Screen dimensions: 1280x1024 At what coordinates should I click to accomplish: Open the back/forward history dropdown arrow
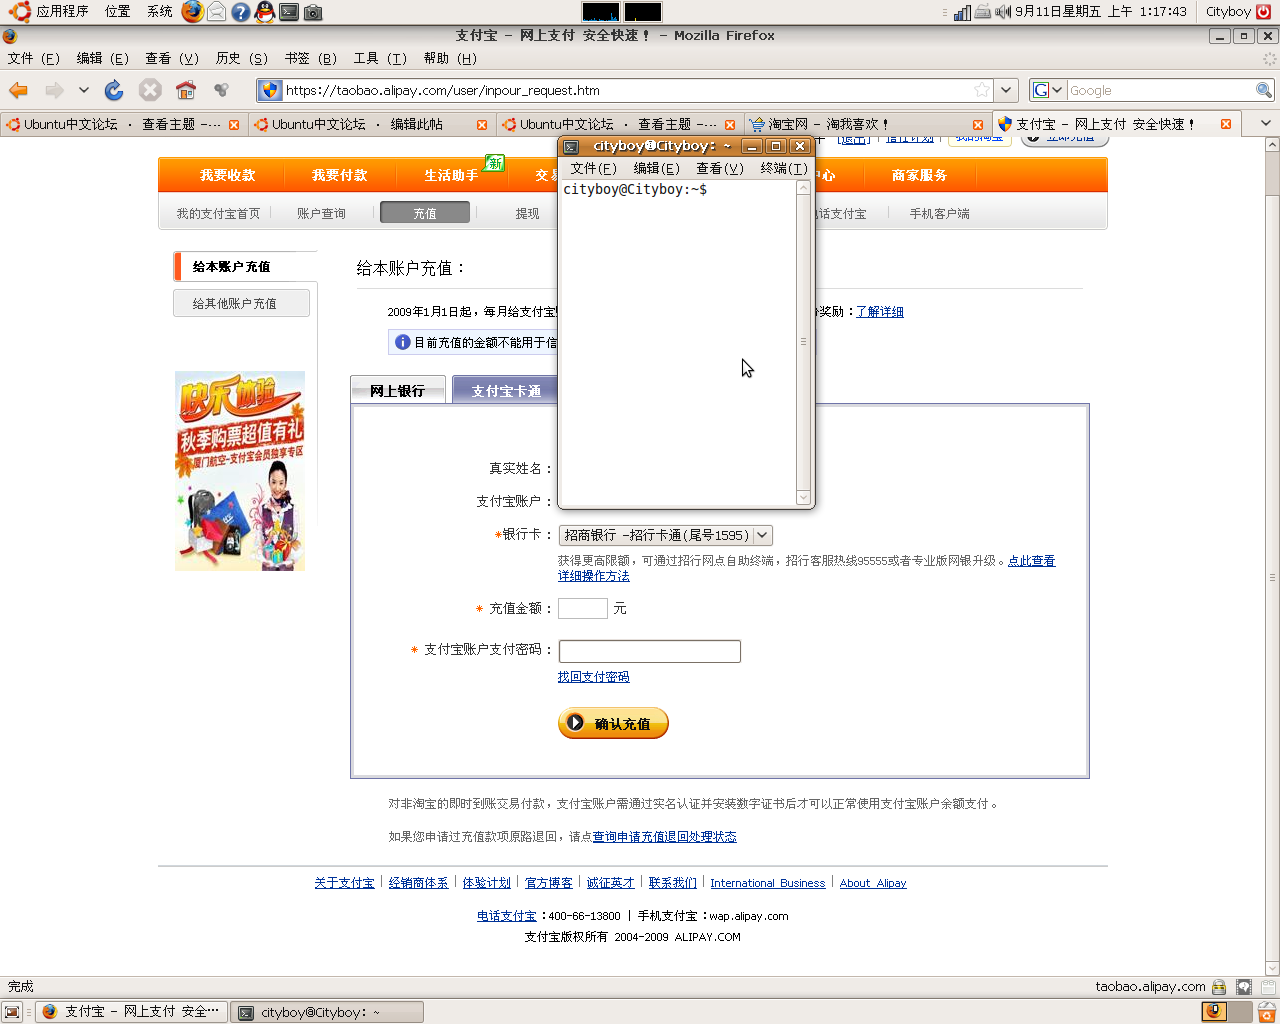[x=84, y=90]
